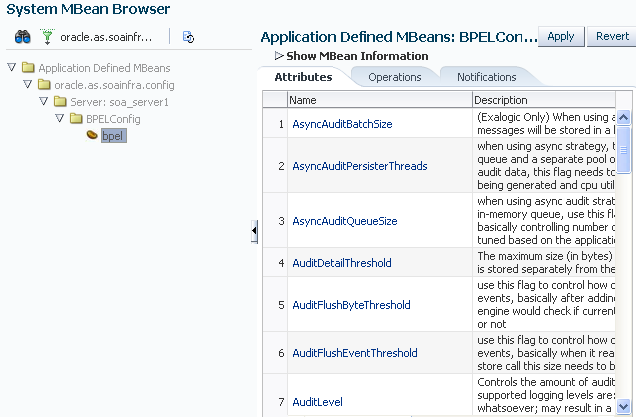Collapse the Application Defined MBeans node
This screenshot has width=636, height=417.
point(11,68)
